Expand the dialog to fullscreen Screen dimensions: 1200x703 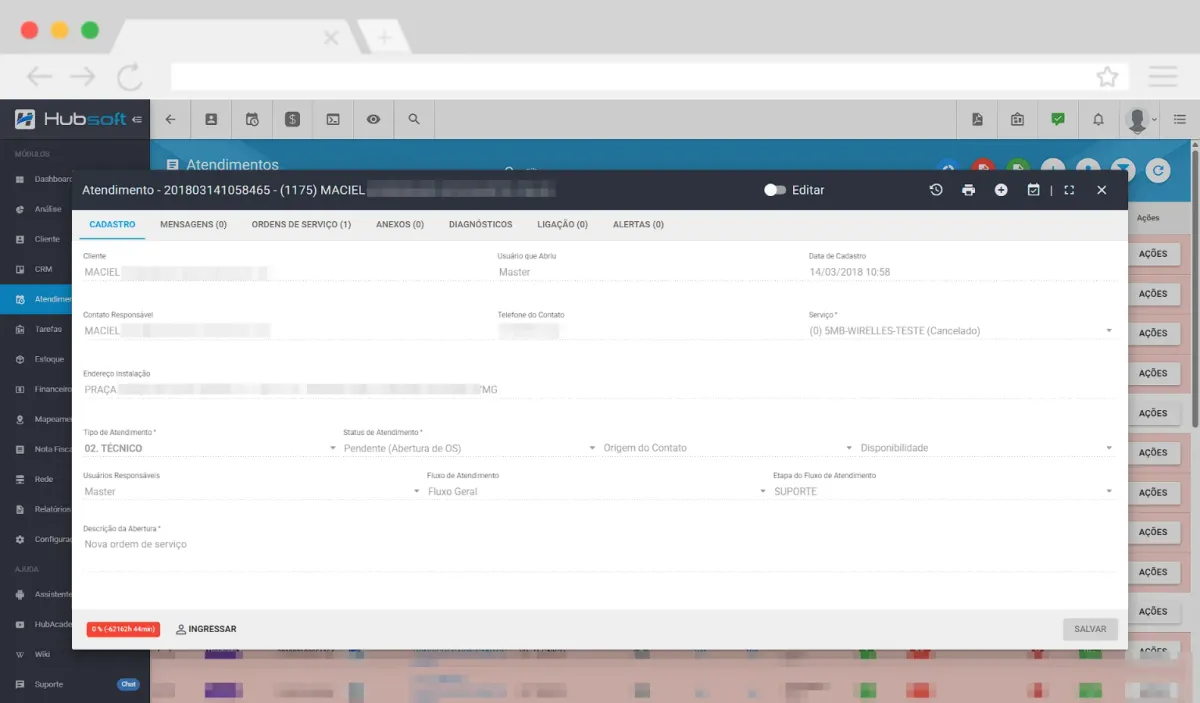pos(1069,190)
